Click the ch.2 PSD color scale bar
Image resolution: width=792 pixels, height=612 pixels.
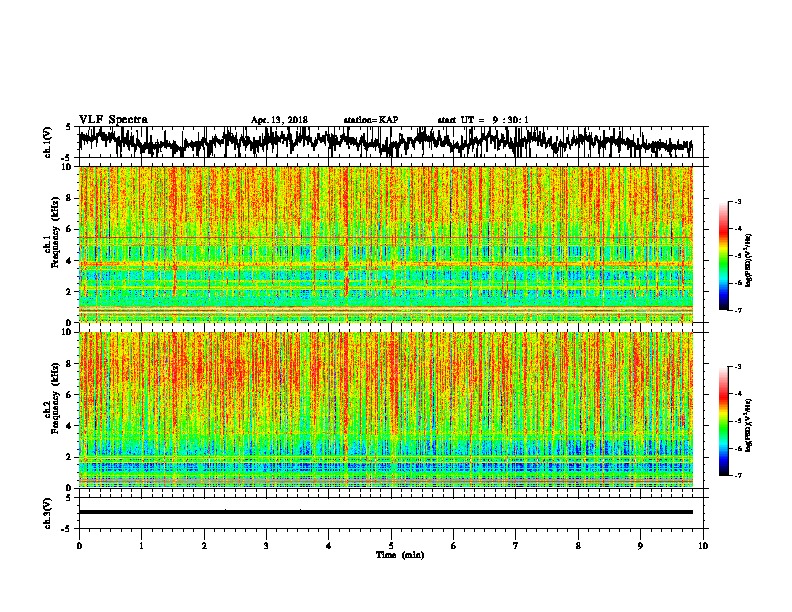click(724, 421)
